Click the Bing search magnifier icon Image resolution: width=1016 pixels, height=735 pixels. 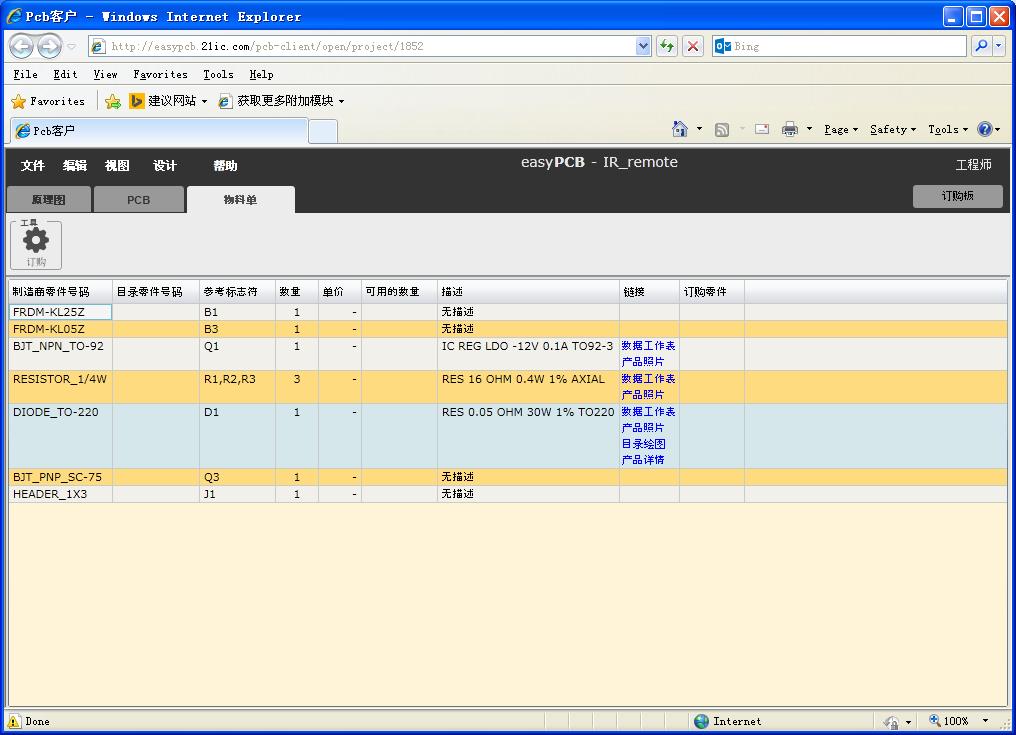(x=982, y=46)
